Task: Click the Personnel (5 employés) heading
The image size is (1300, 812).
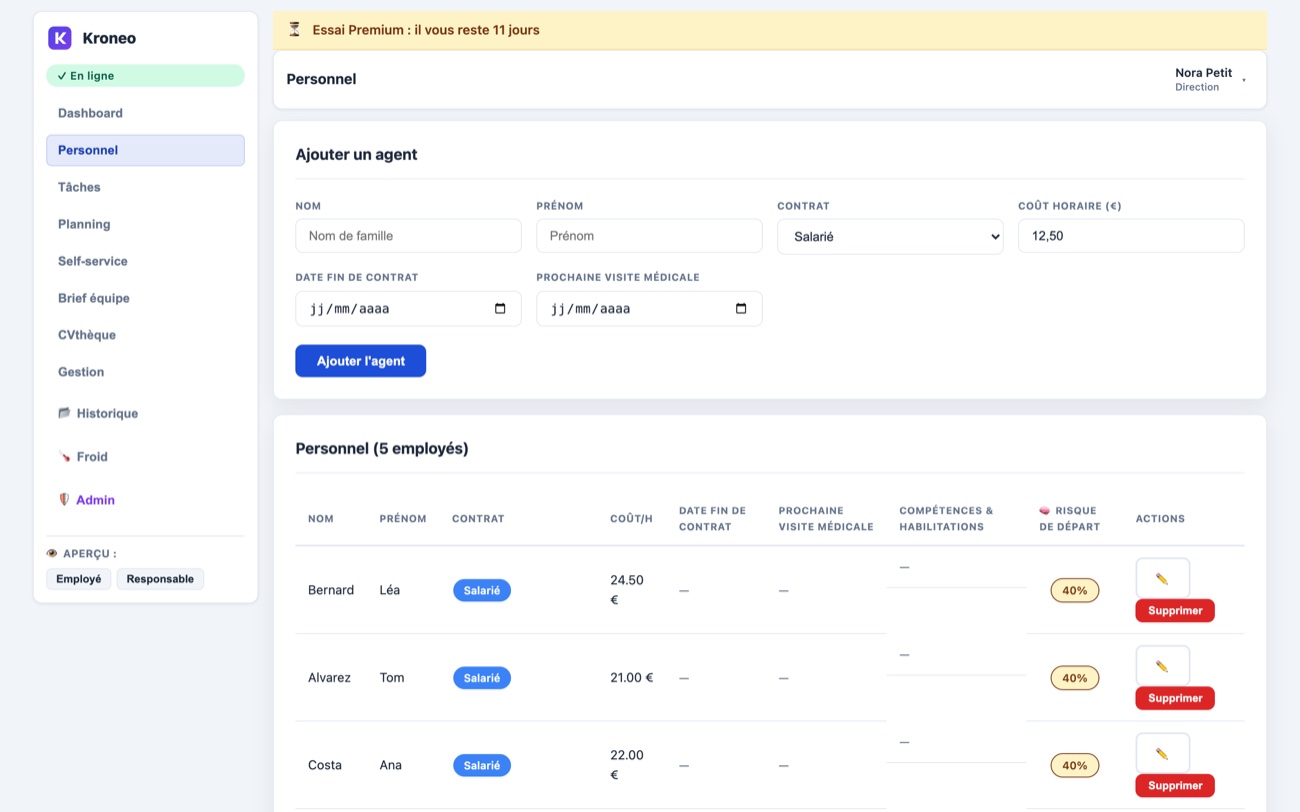Action: (x=382, y=449)
